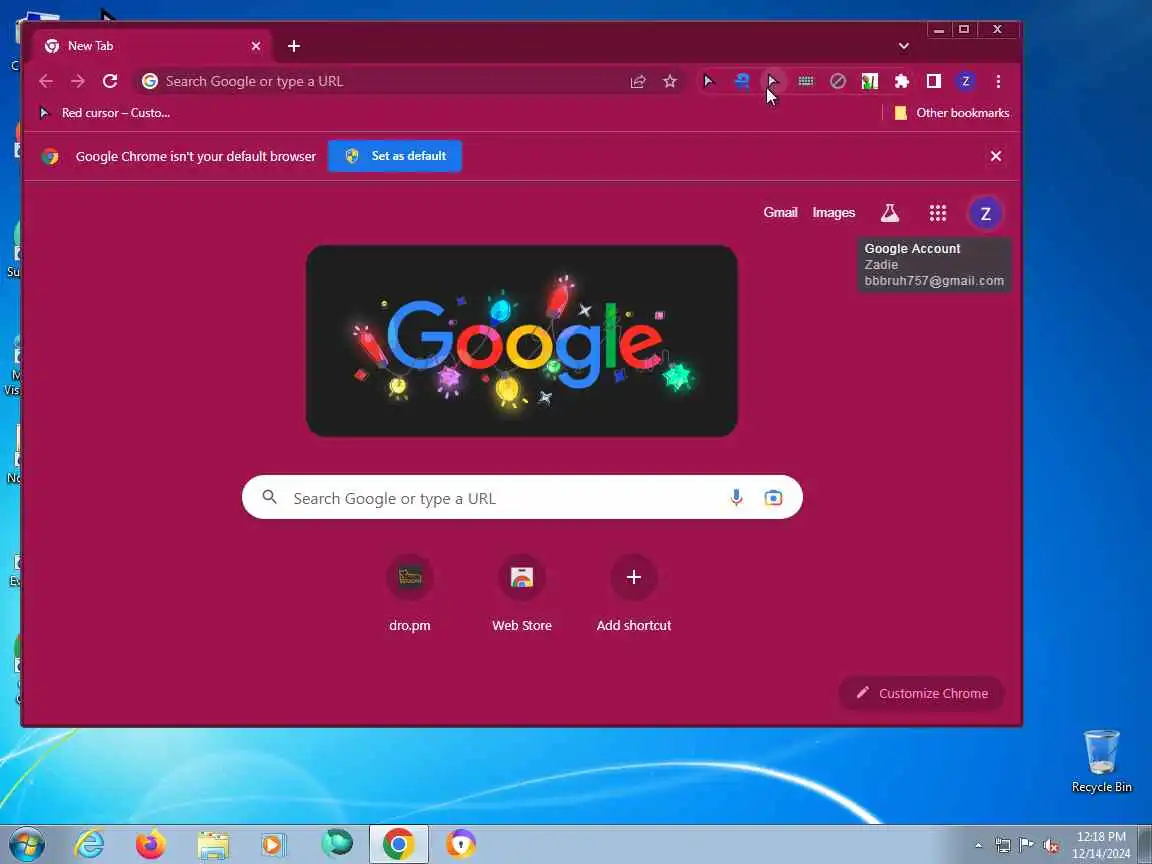
Task: Open the keyboard extension icon
Action: (x=806, y=82)
